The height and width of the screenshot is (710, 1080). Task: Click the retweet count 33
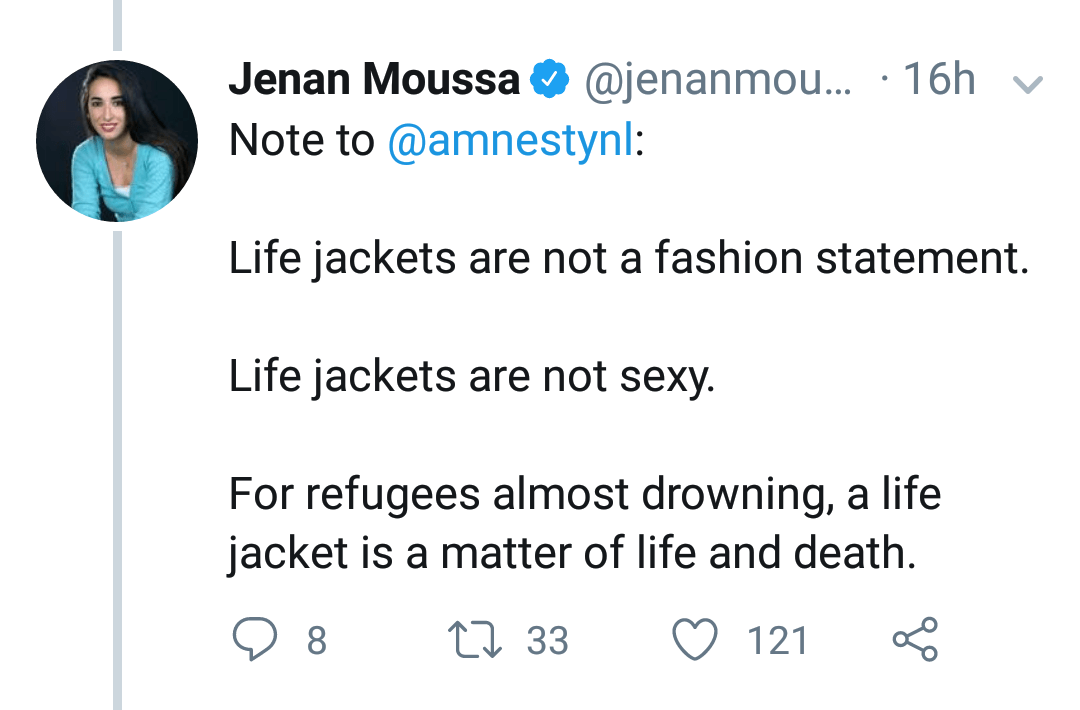[547, 640]
